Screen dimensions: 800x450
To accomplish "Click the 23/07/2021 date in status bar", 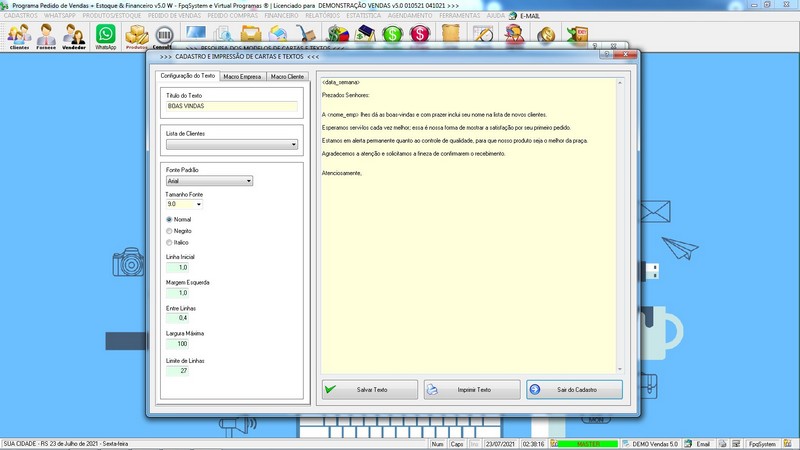I will [x=500, y=444].
